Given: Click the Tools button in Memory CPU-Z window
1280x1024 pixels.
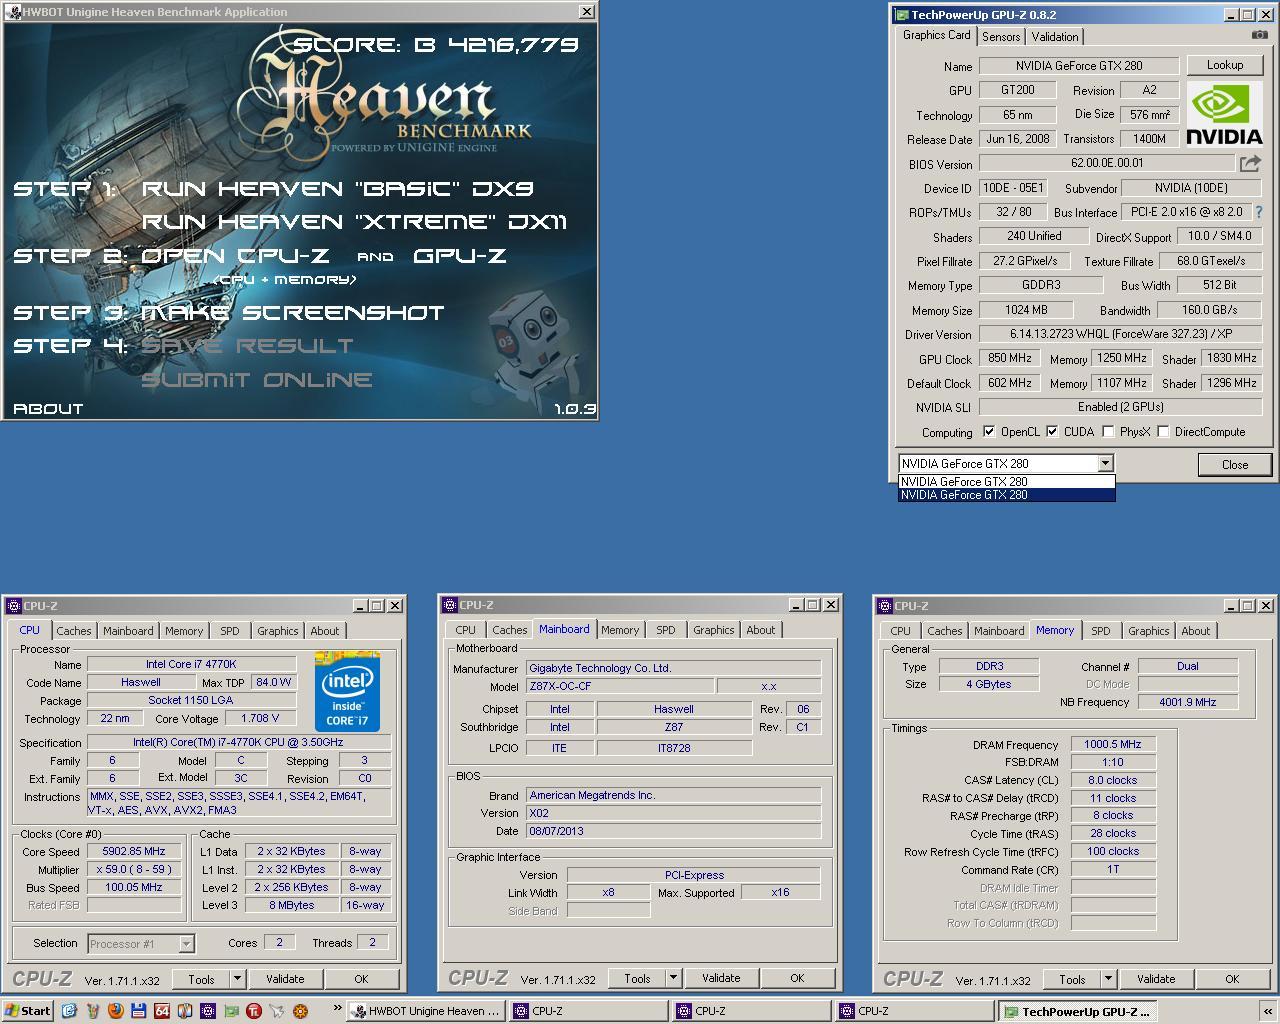Looking at the screenshot, I should pyautogui.click(x=1072, y=979).
